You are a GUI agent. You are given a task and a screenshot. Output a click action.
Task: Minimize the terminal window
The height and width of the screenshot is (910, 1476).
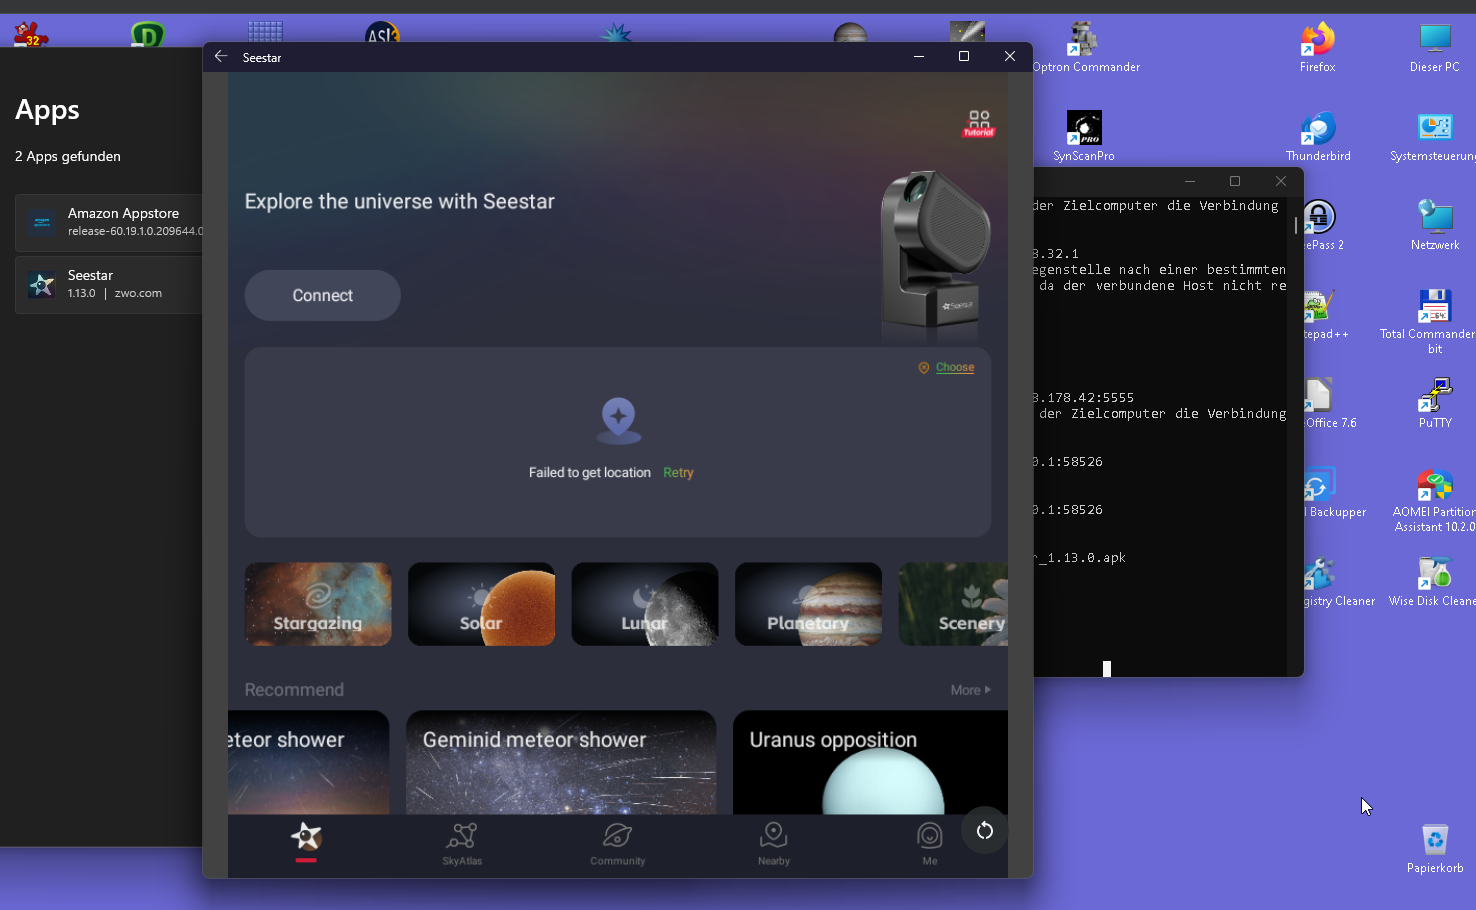click(x=1190, y=181)
